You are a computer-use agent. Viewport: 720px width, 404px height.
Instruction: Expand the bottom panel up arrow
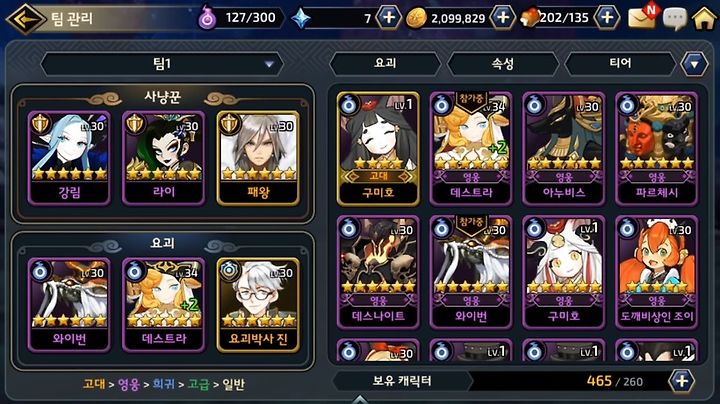click(x=360, y=399)
